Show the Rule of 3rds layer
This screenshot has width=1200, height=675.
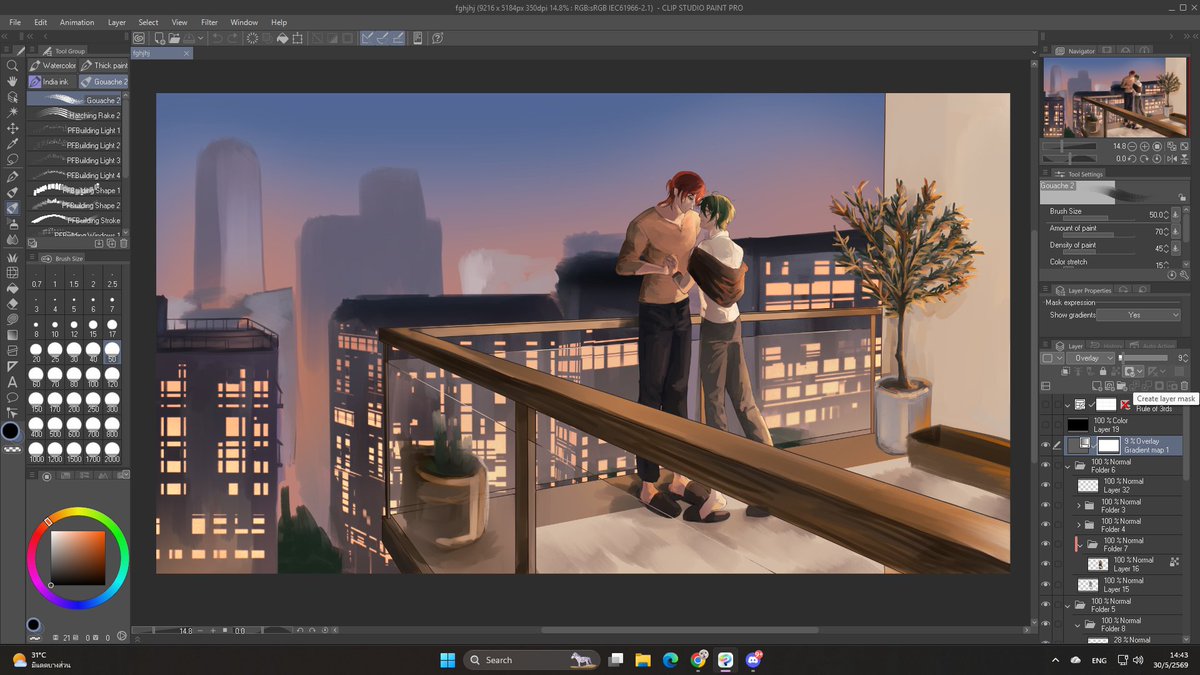coord(1046,405)
